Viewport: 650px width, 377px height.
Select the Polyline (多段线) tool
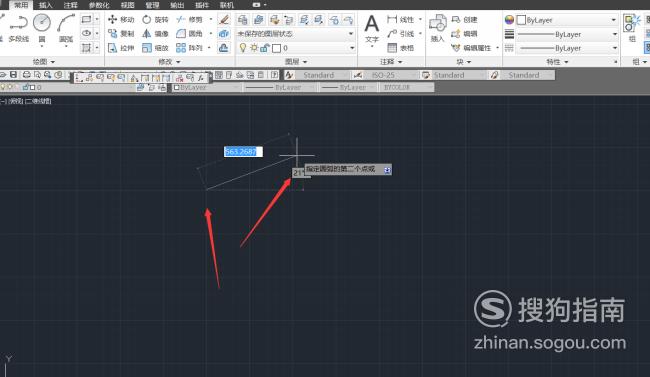coord(18,28)
